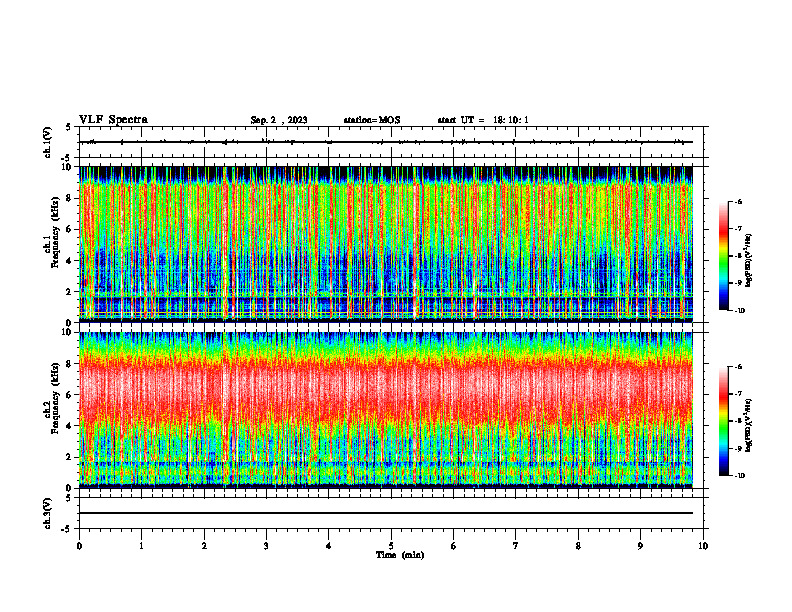
Task: Click the "2" kHz tick on ch.2 frequency axis
Action: [x=70, y=457]
